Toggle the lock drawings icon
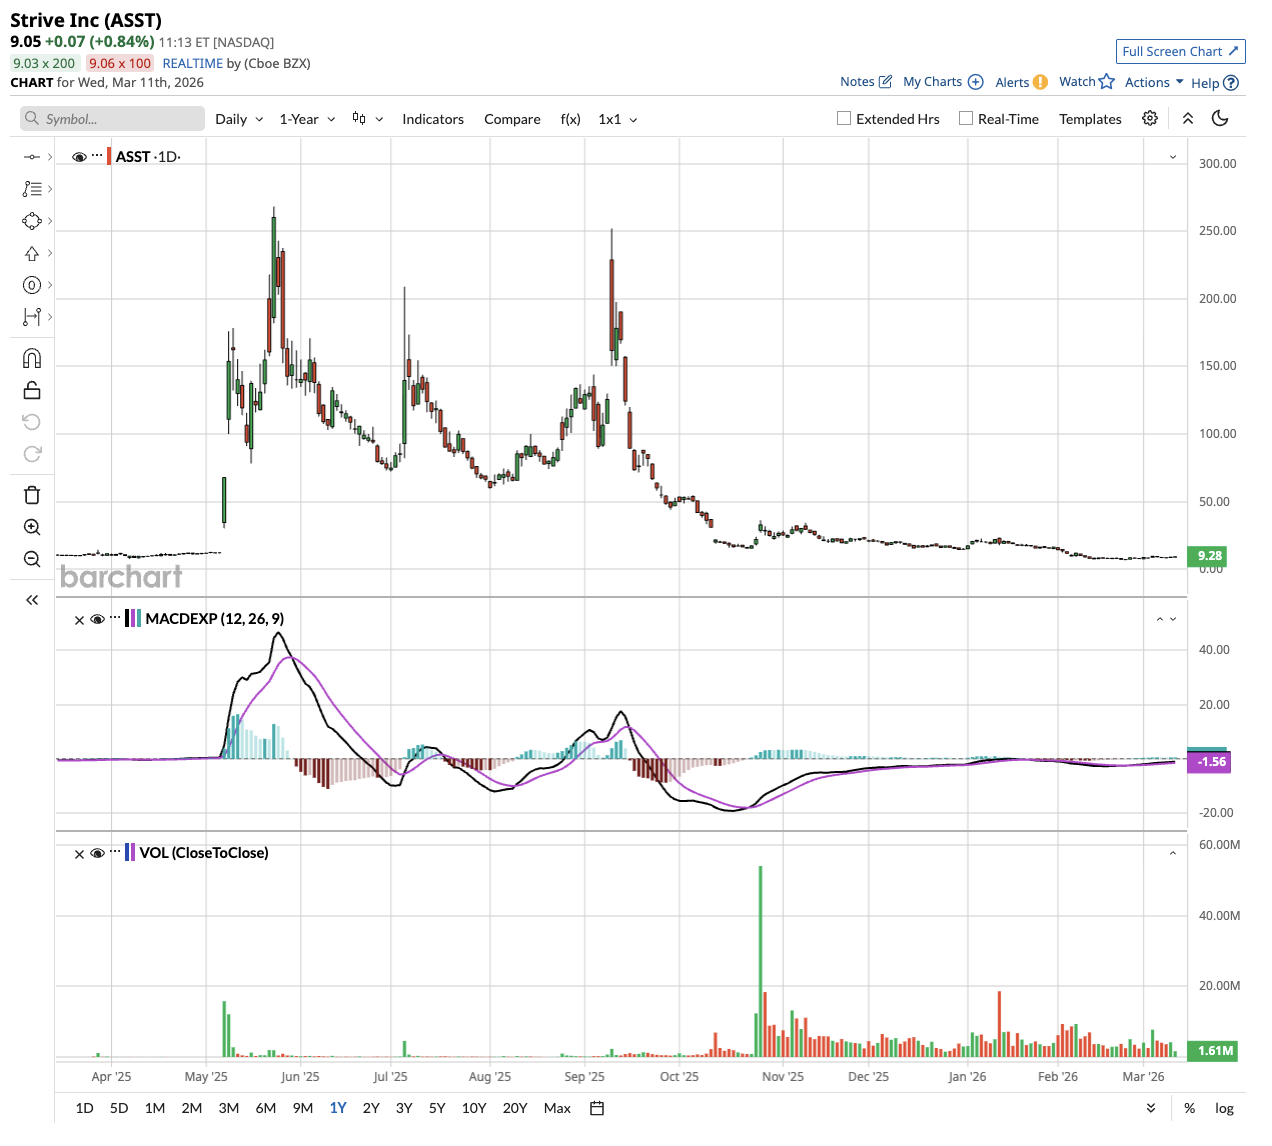This screenshot has width=1272, height=1146. coord(32,390)
